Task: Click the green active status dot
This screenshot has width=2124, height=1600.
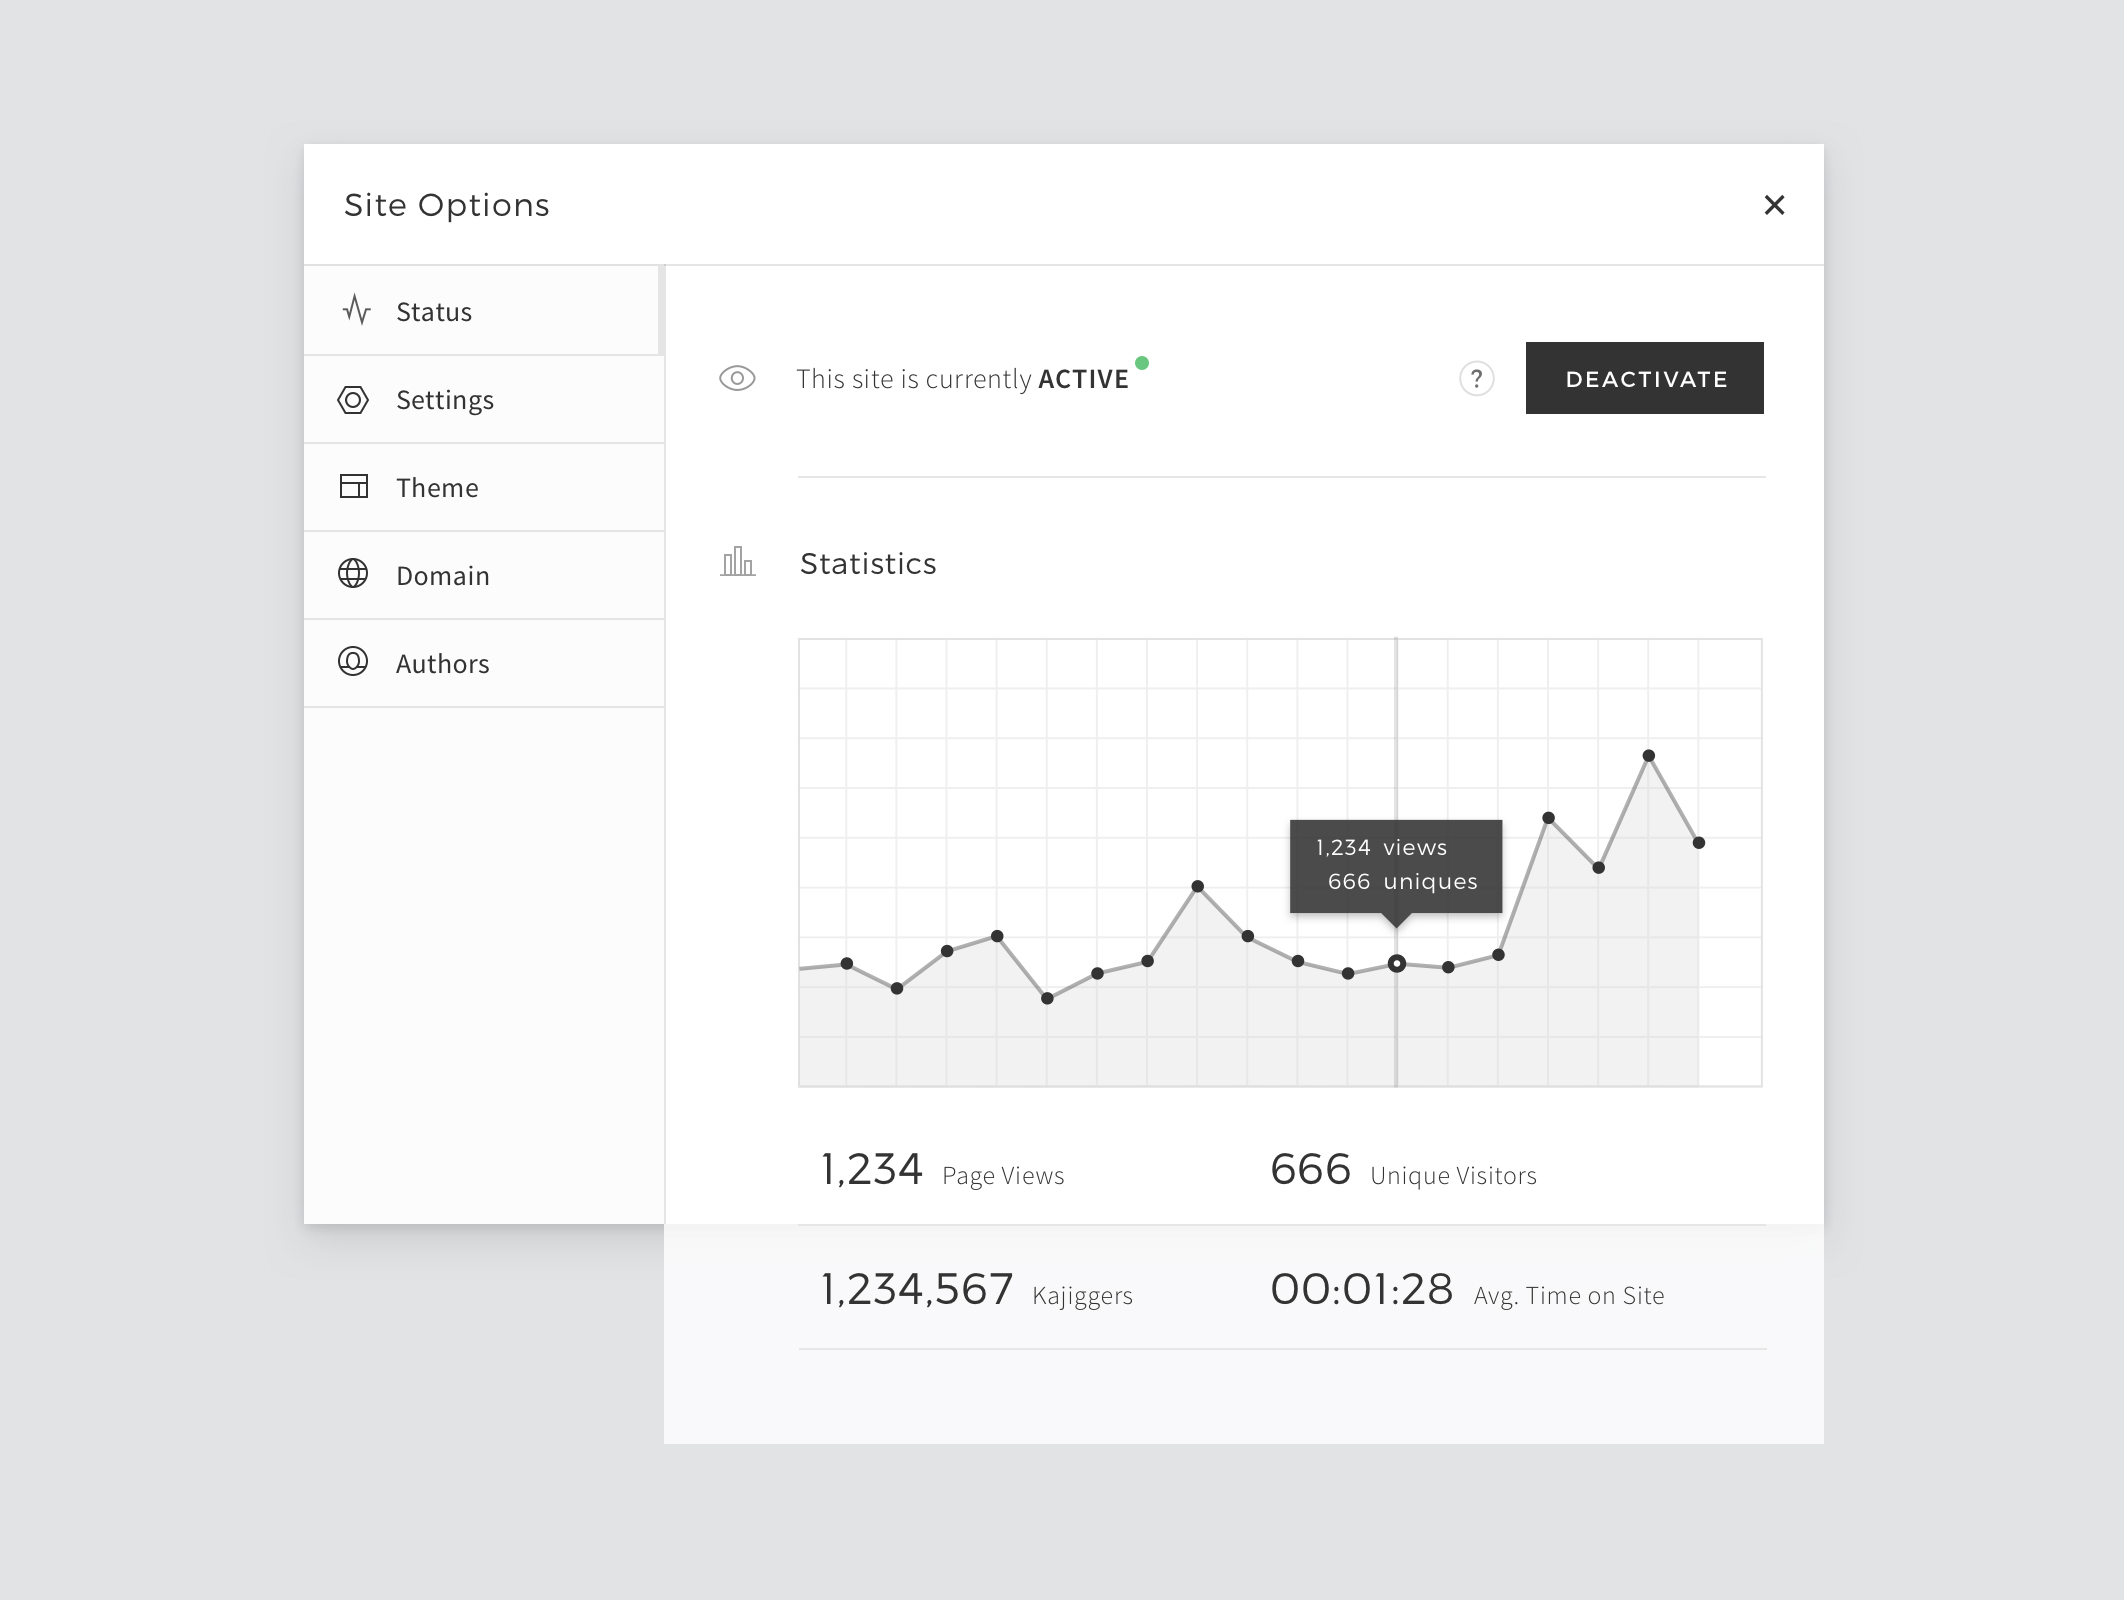Action: point(1142,363)
